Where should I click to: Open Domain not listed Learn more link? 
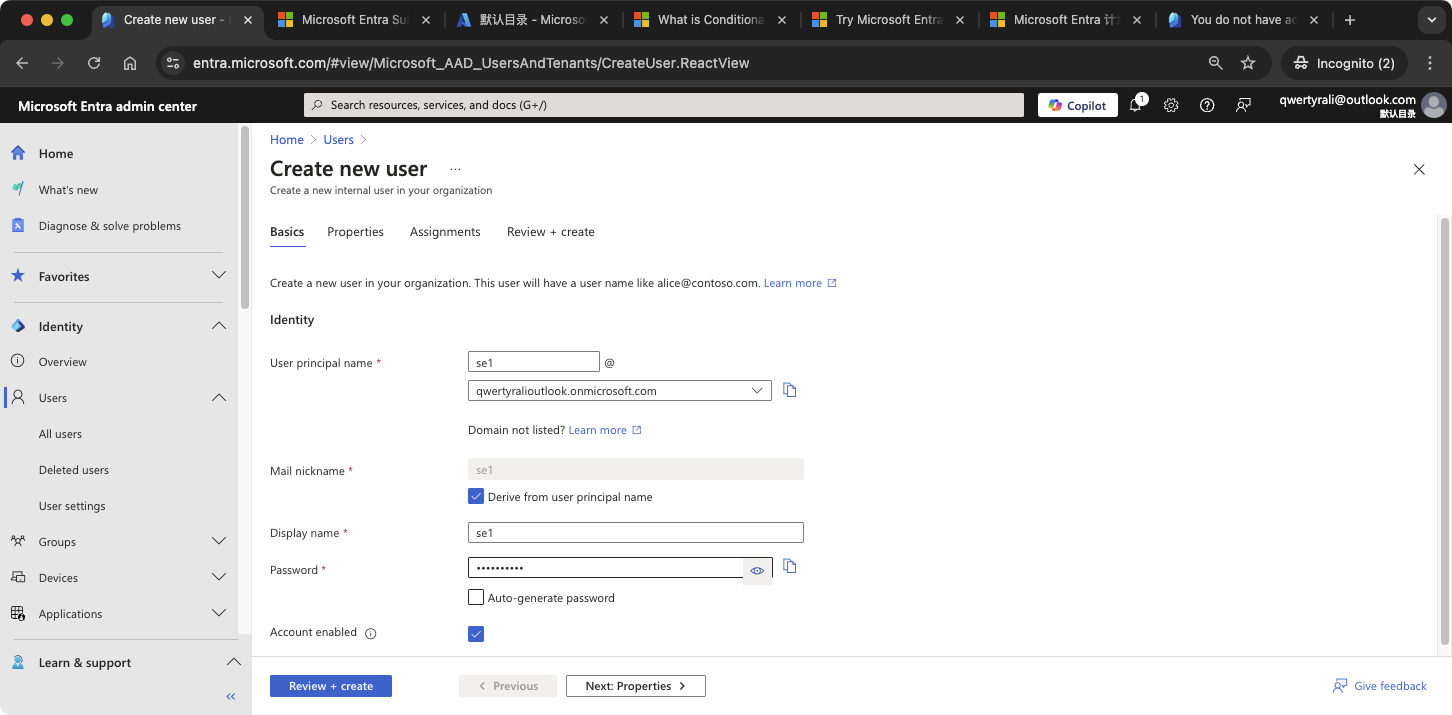605,430
